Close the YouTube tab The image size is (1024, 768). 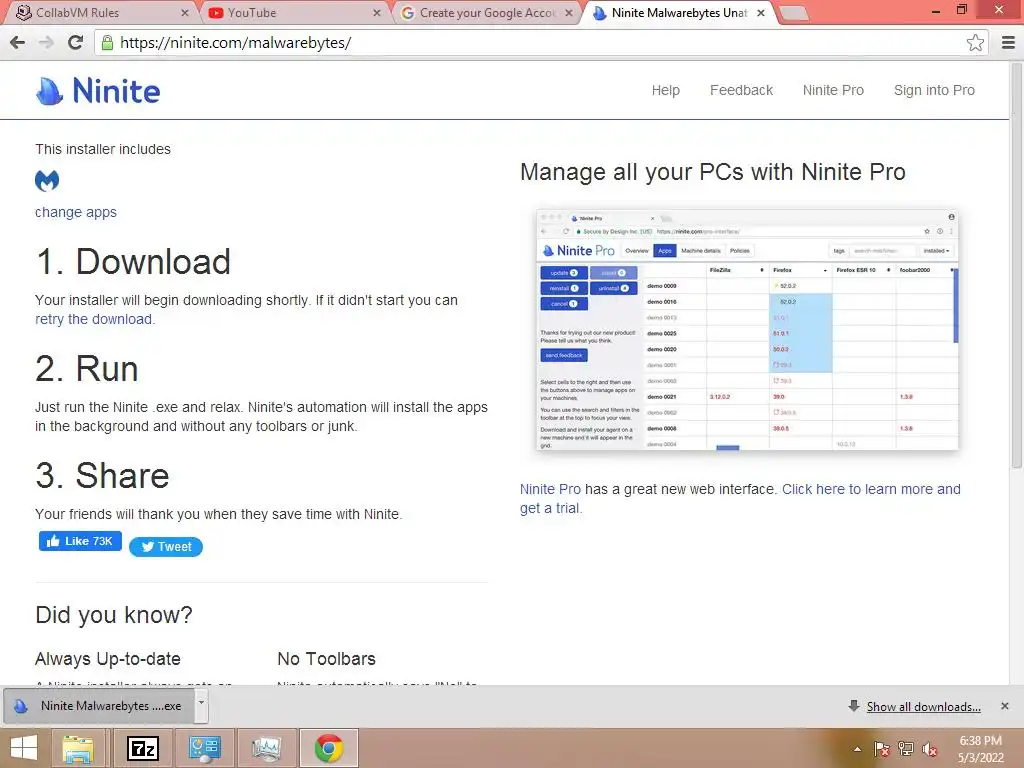pyautogui.click(x=377, y=13)
